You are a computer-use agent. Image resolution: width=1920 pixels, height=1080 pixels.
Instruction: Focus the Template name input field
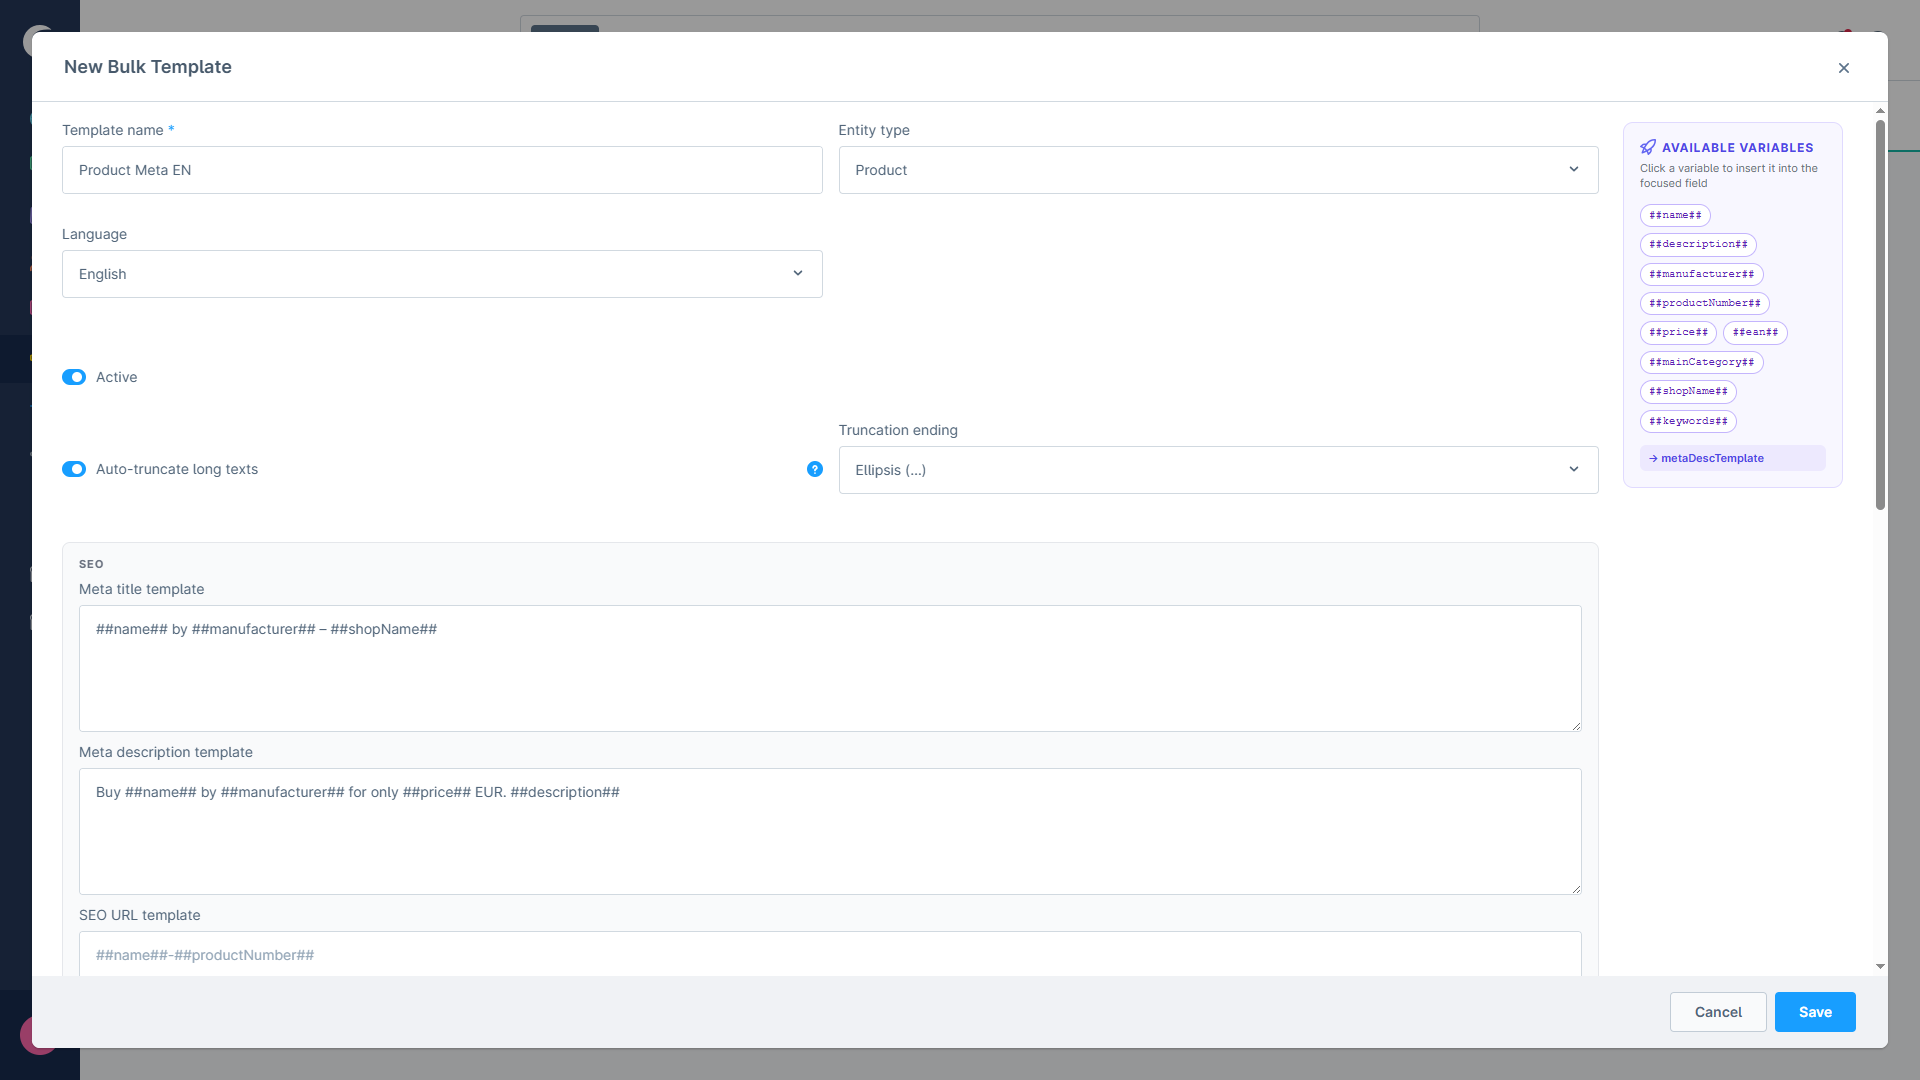(441, 170)
